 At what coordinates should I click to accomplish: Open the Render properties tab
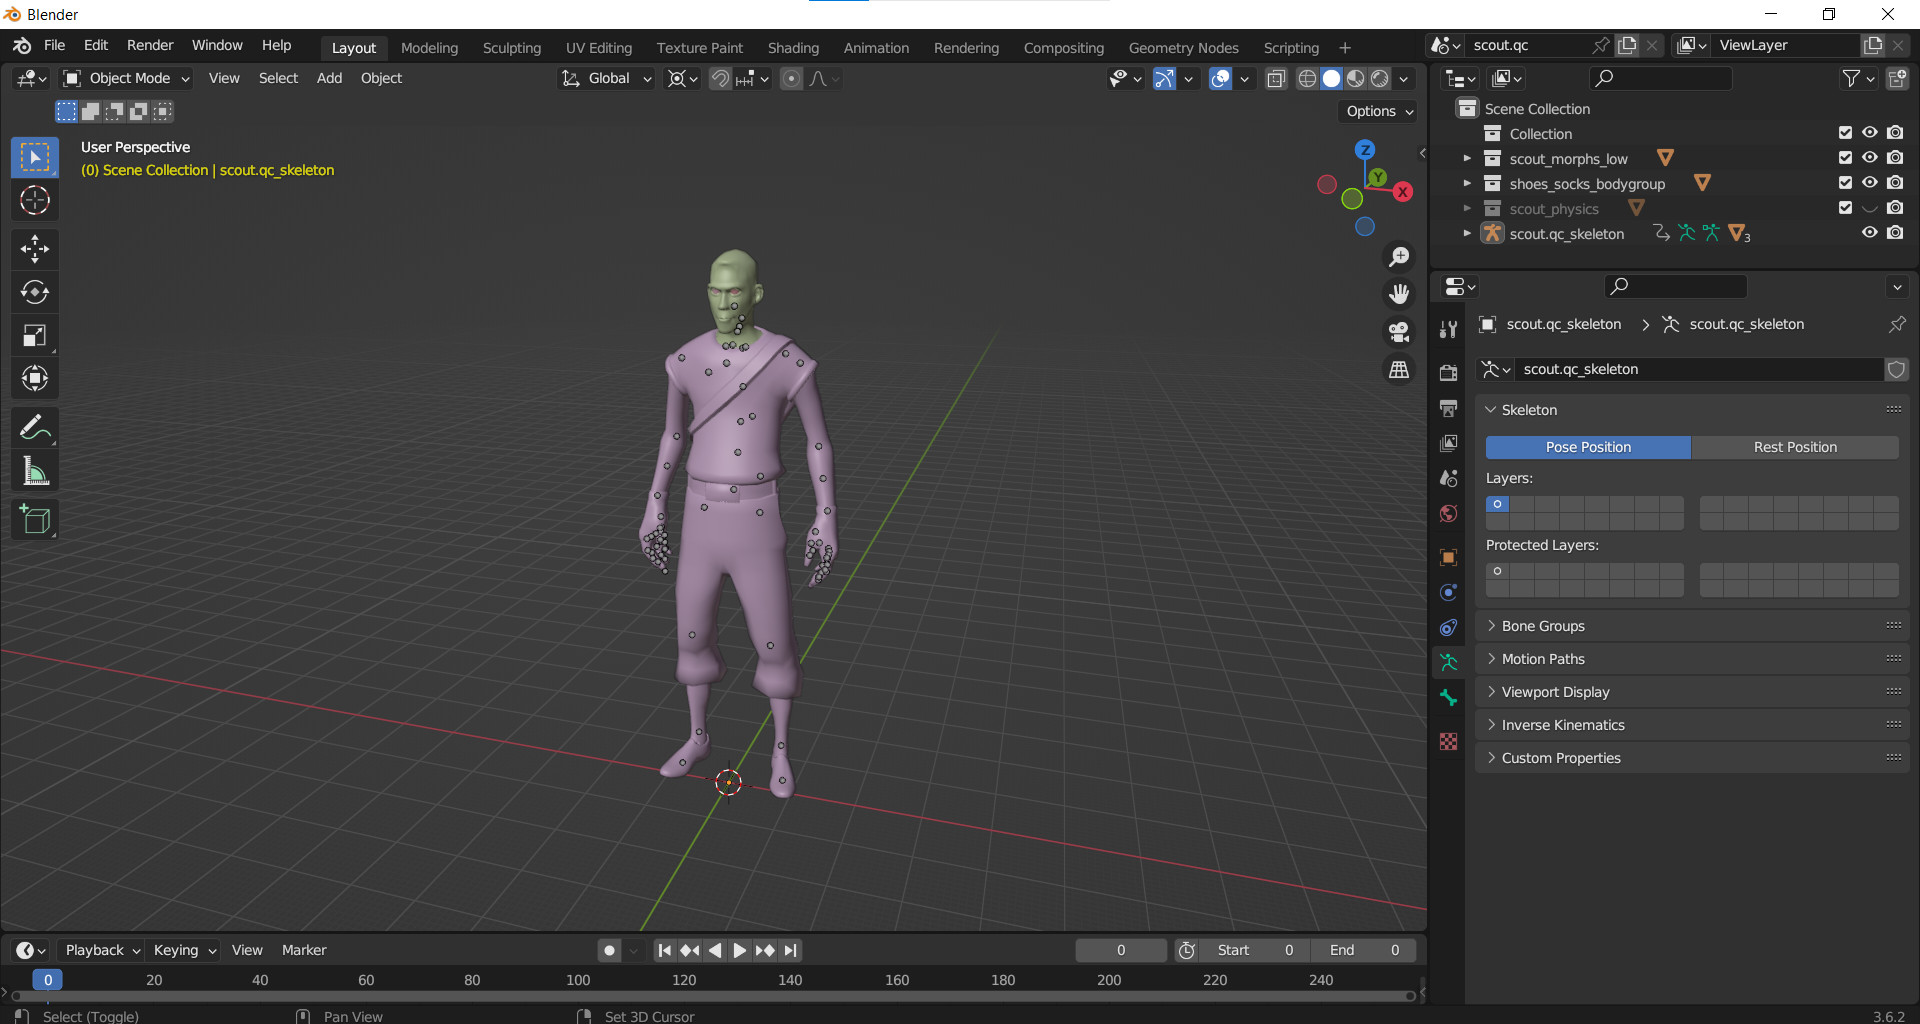1448,372
